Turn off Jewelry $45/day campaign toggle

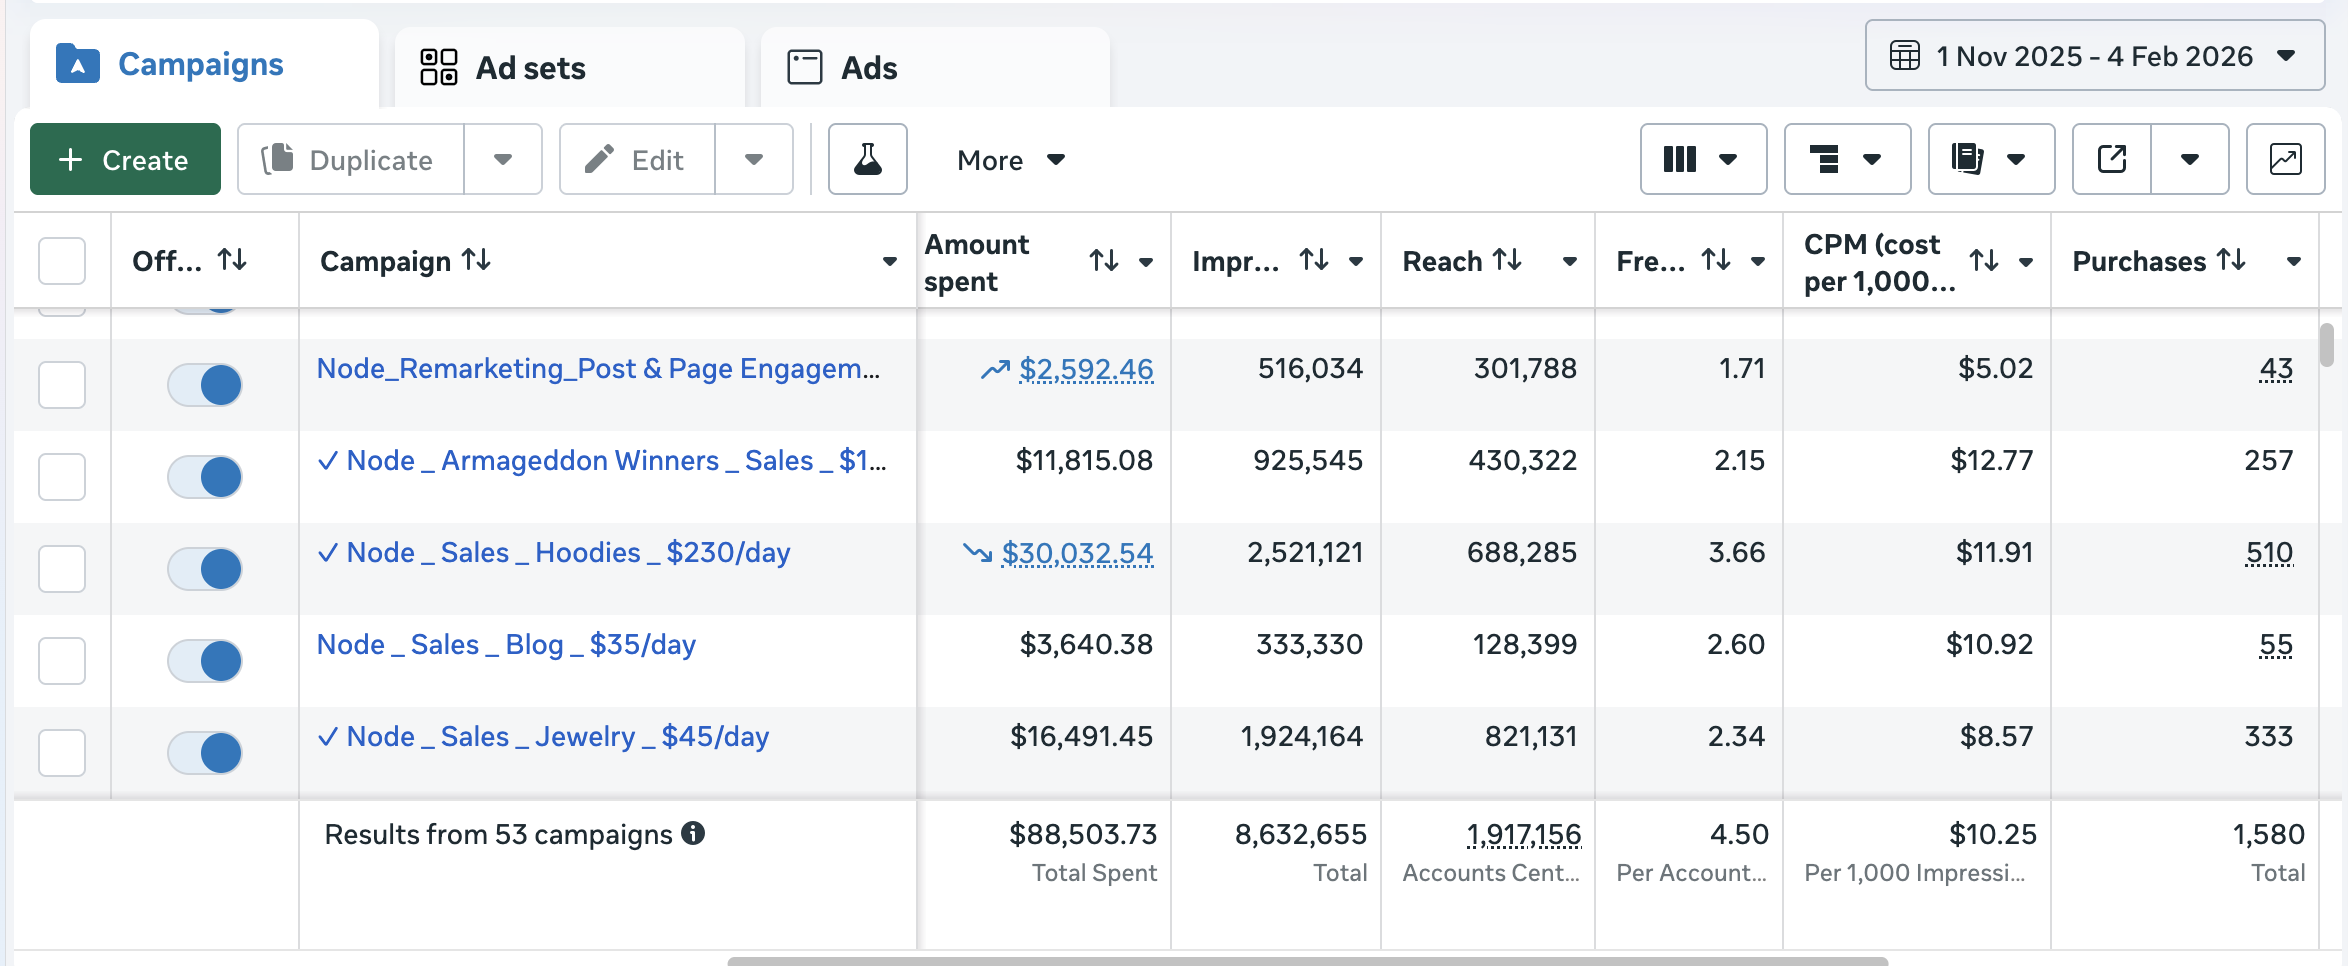click(205, 753)
